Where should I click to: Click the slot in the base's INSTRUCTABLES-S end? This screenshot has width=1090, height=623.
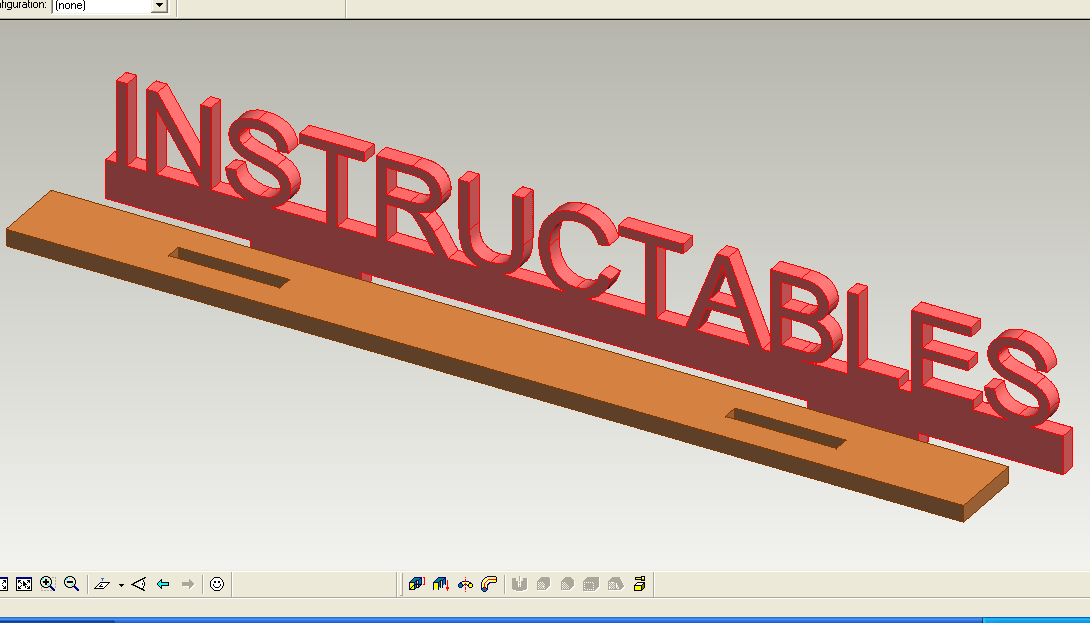[x=786, y=429]
